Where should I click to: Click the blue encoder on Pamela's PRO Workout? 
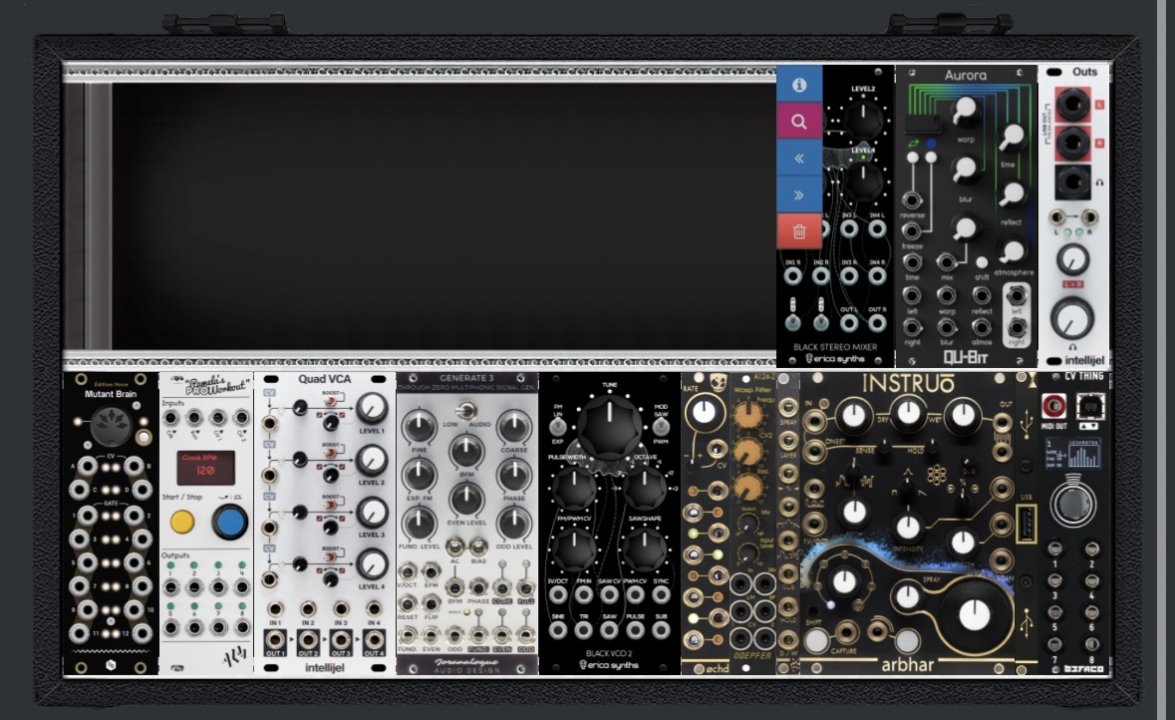pyautogui.click(x=229, y=522)
